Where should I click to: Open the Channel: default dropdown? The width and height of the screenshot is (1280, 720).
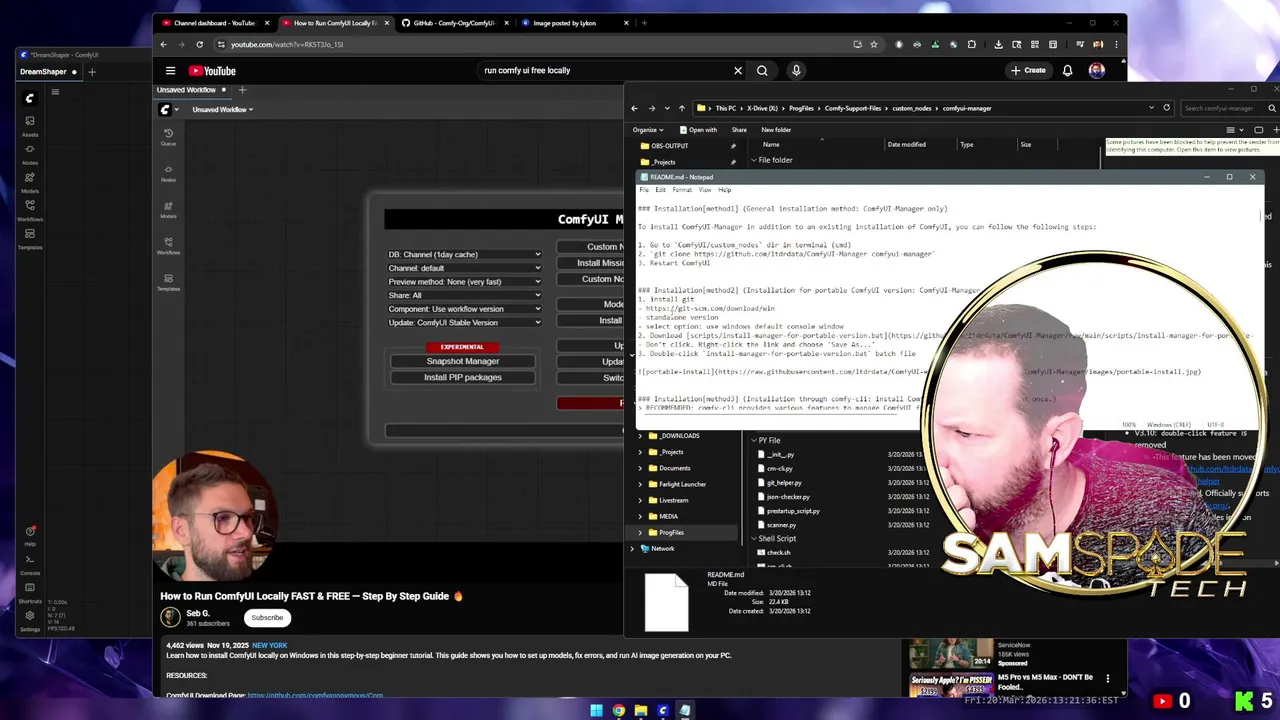(464, 268)
